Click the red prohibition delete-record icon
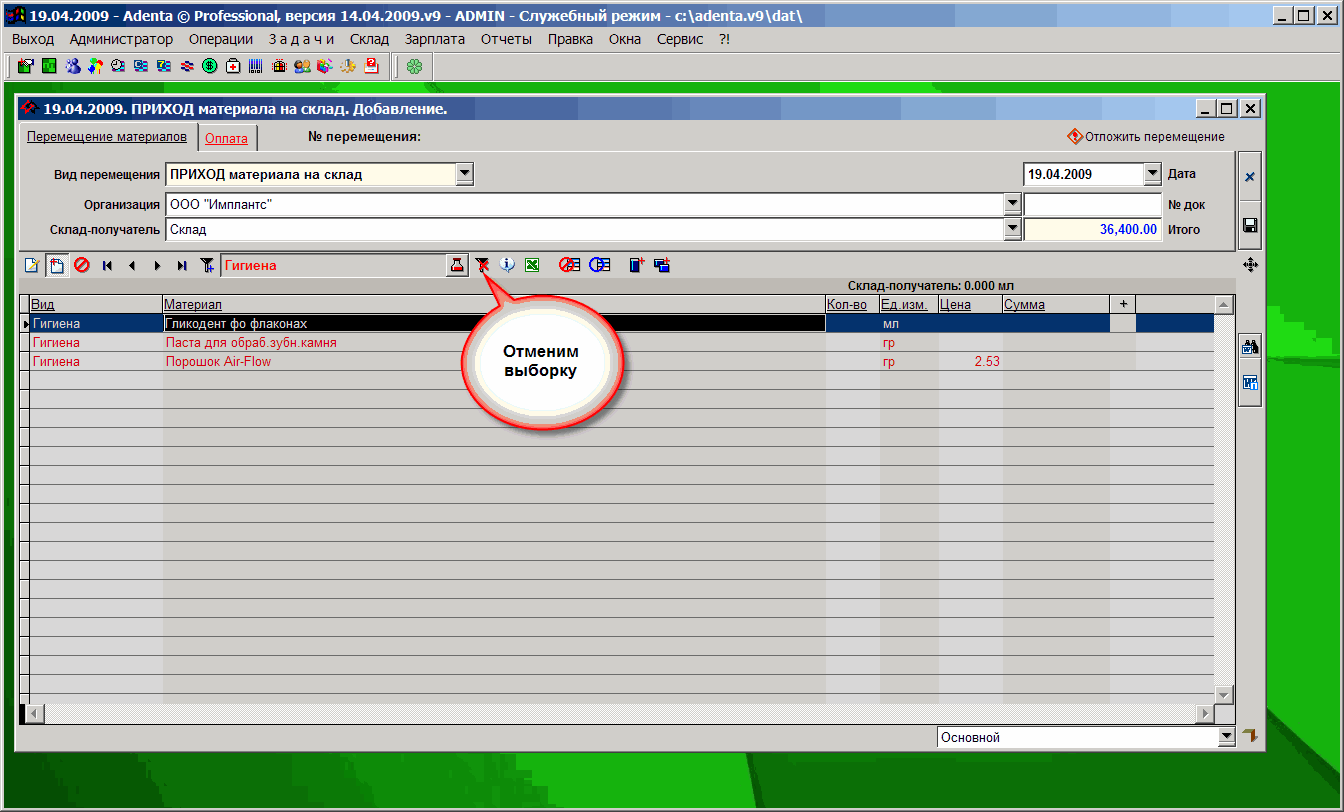Viewport: 1344px width, 812px height. click(x=82, y=266)
